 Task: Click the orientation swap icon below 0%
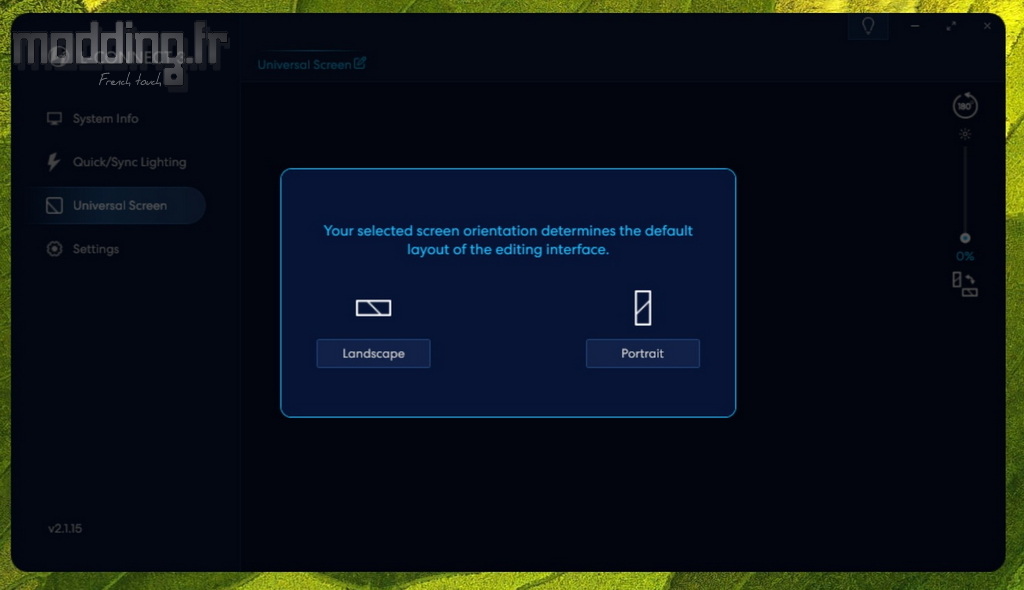coord(964,285)
